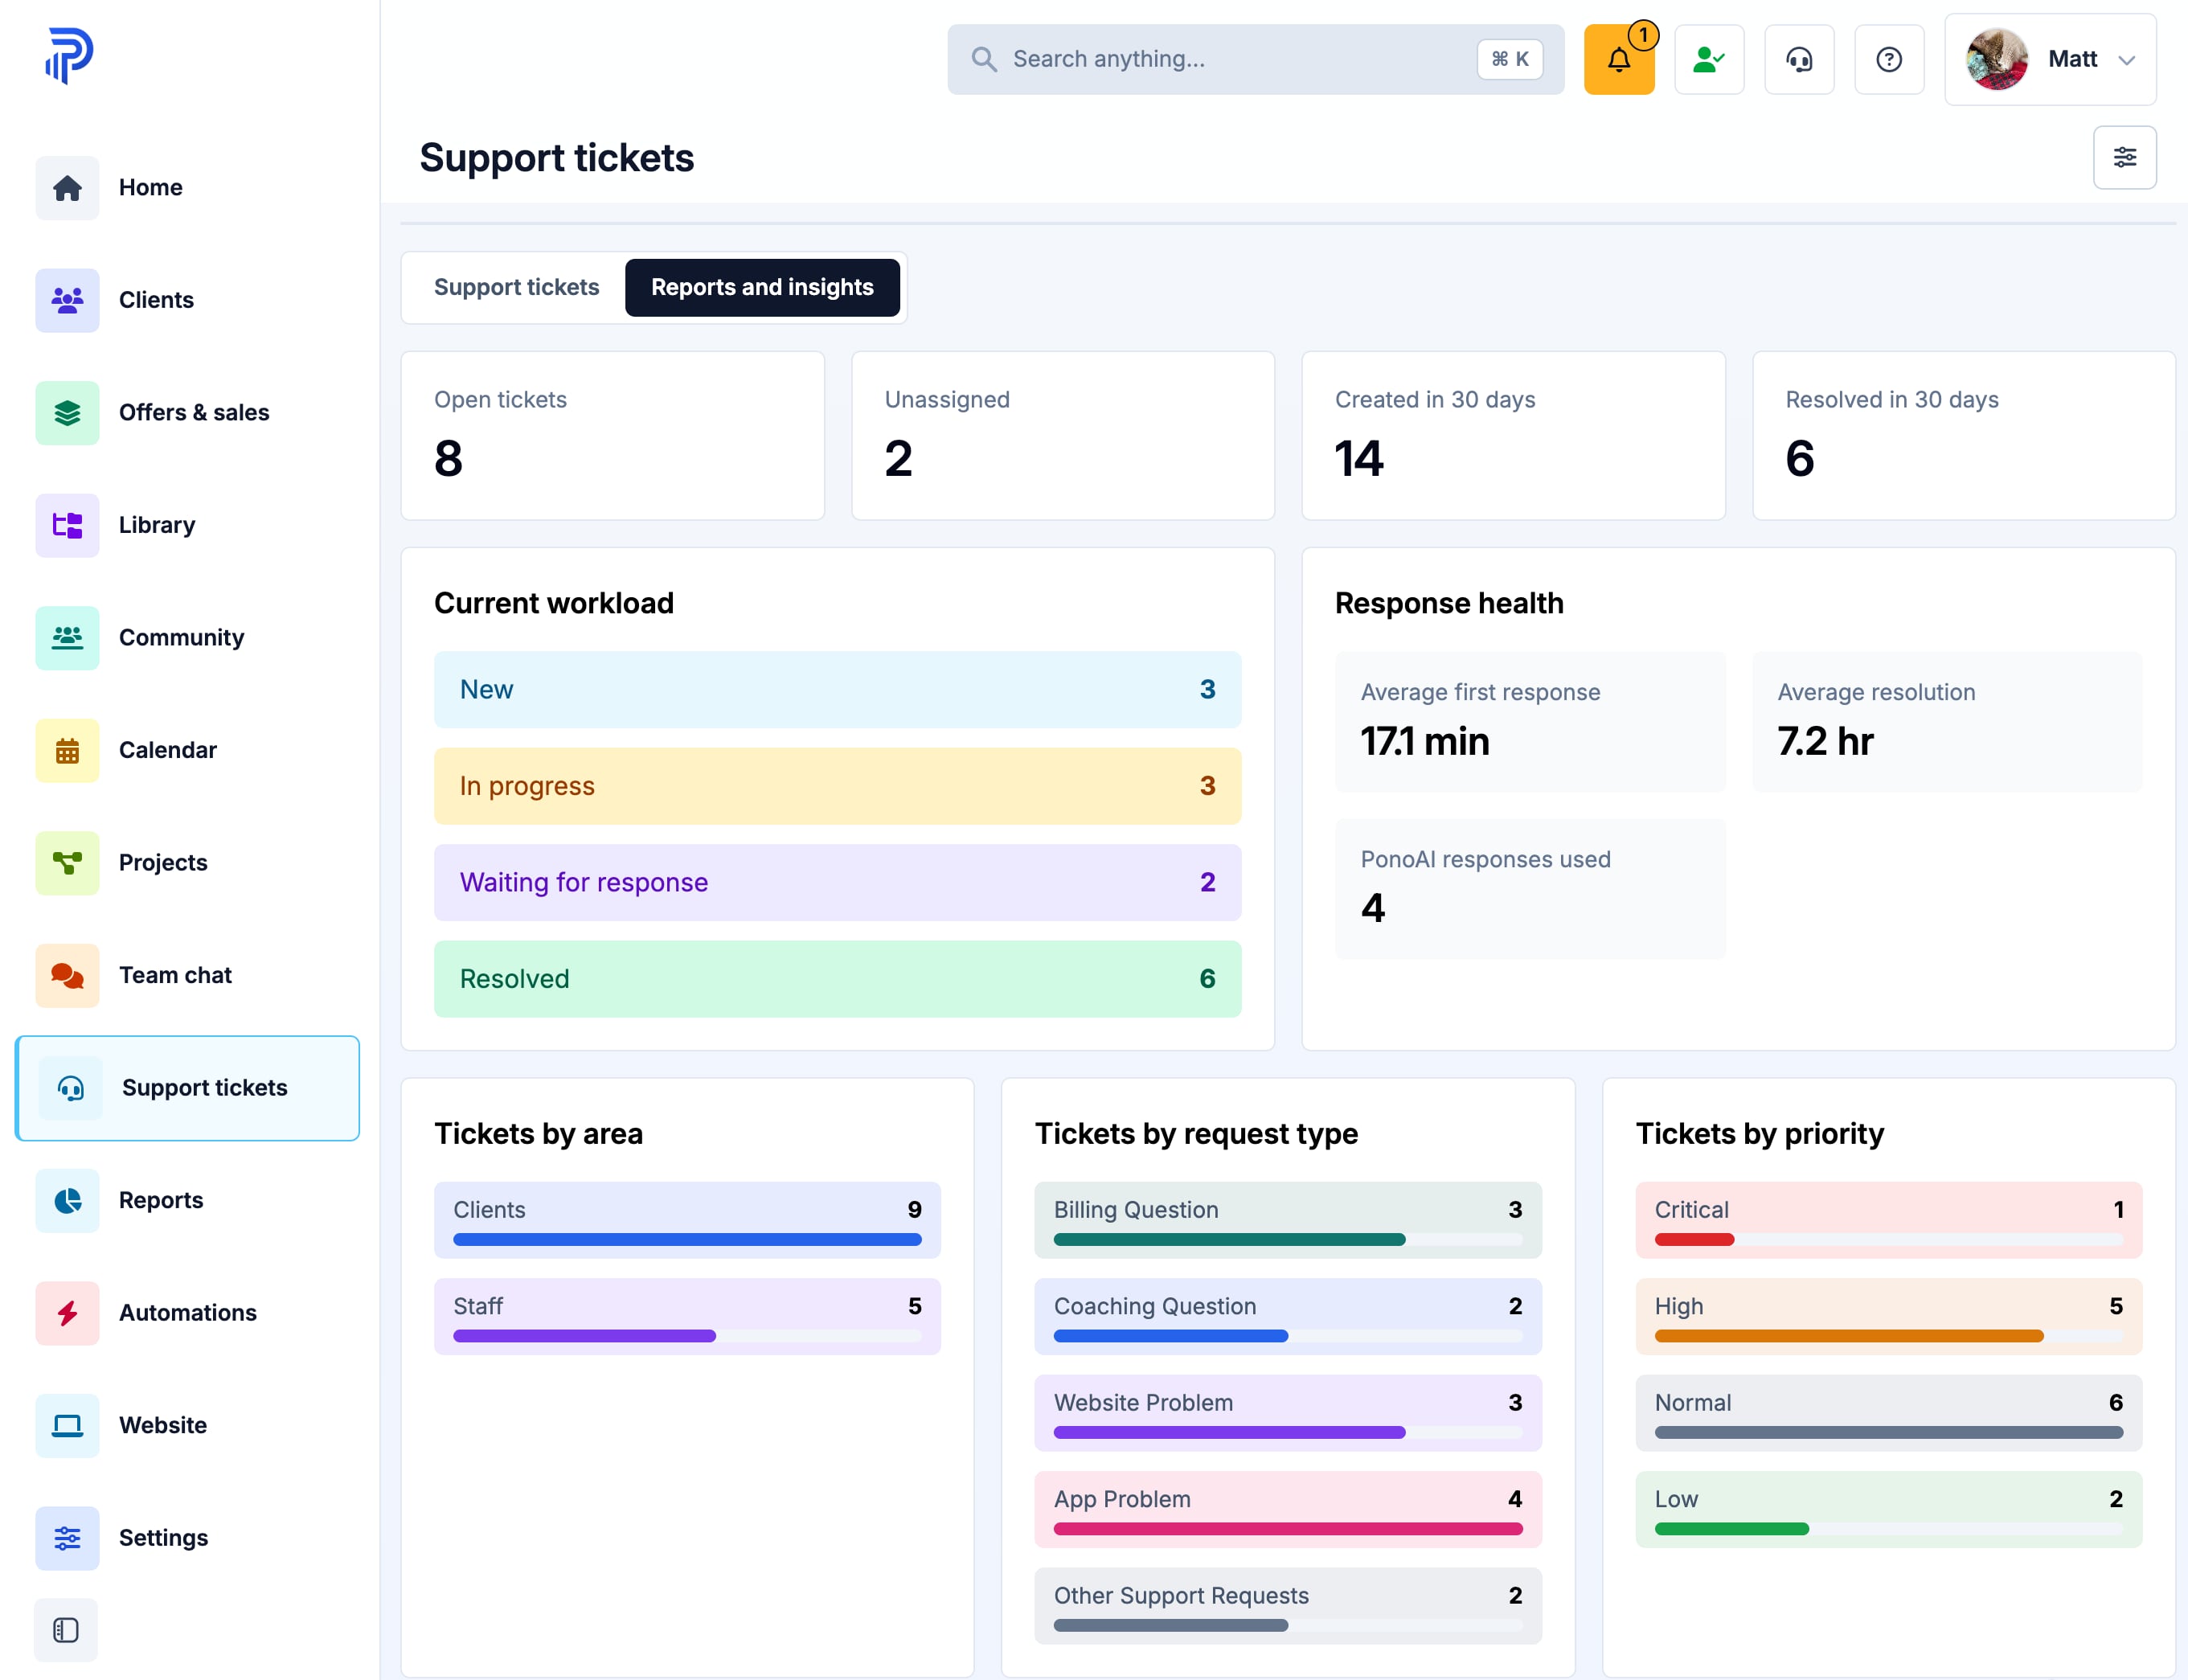The image size is (2188, 1680).
Task: Open the Reports pie chart icon
Action: (x=67, y=1200)
